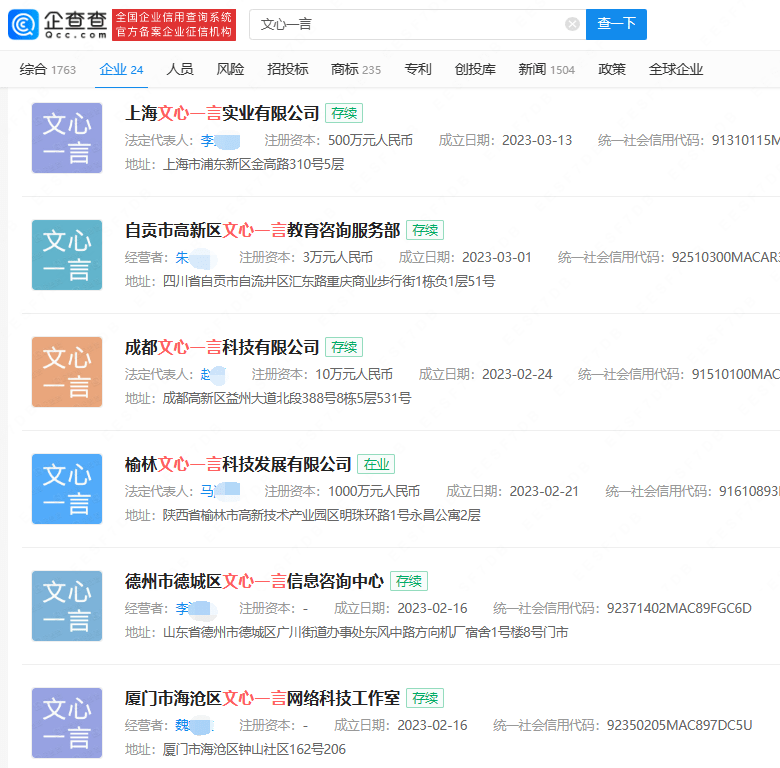Screen dimensions: 780x768
Task: Open operator 魏 link of the 厦门 entry
Action: 194,725
